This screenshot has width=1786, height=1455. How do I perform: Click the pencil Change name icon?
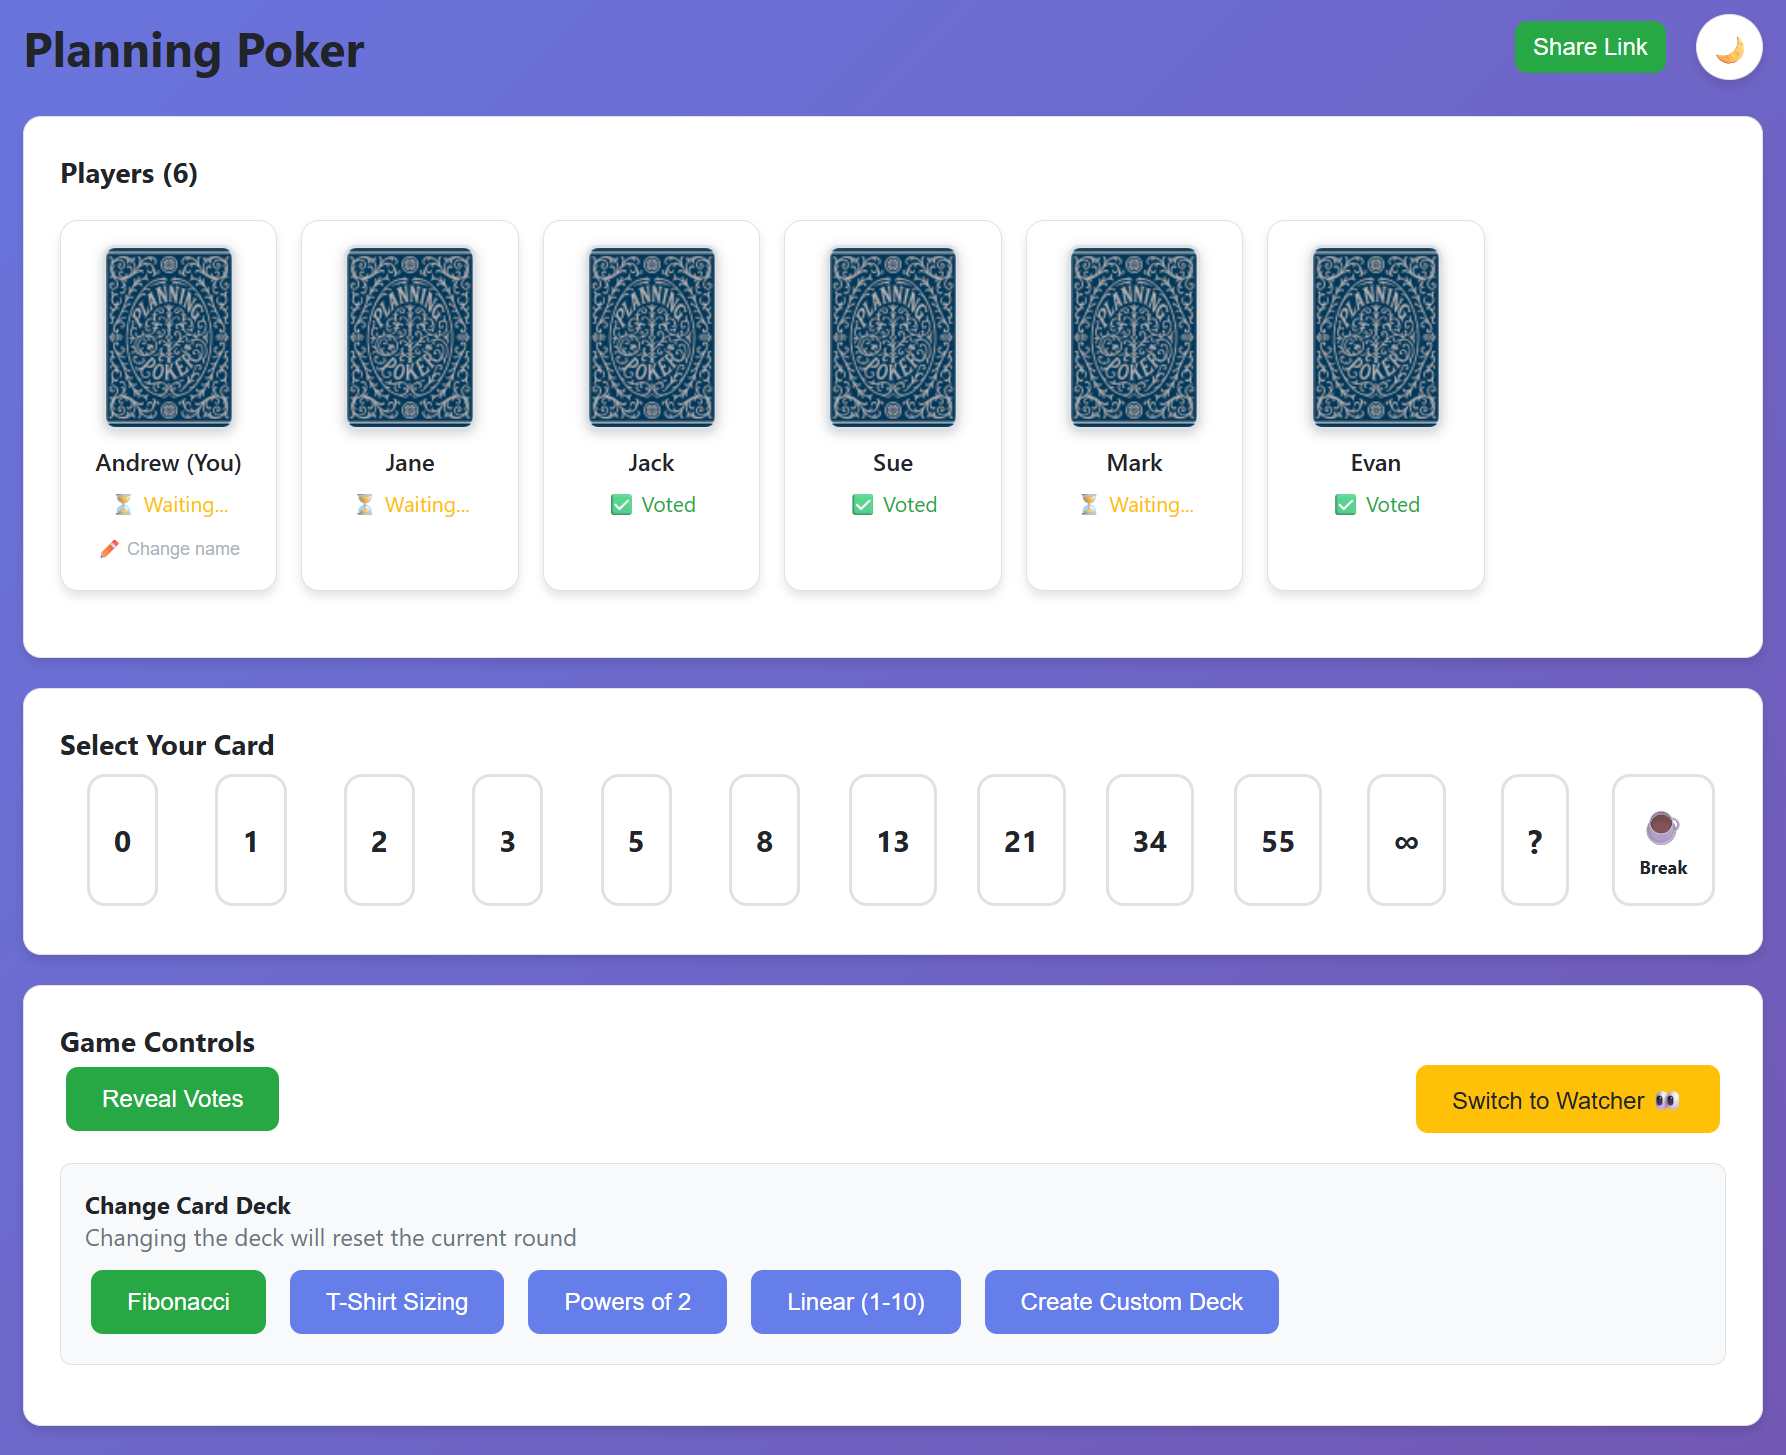(x=110, y=549)
